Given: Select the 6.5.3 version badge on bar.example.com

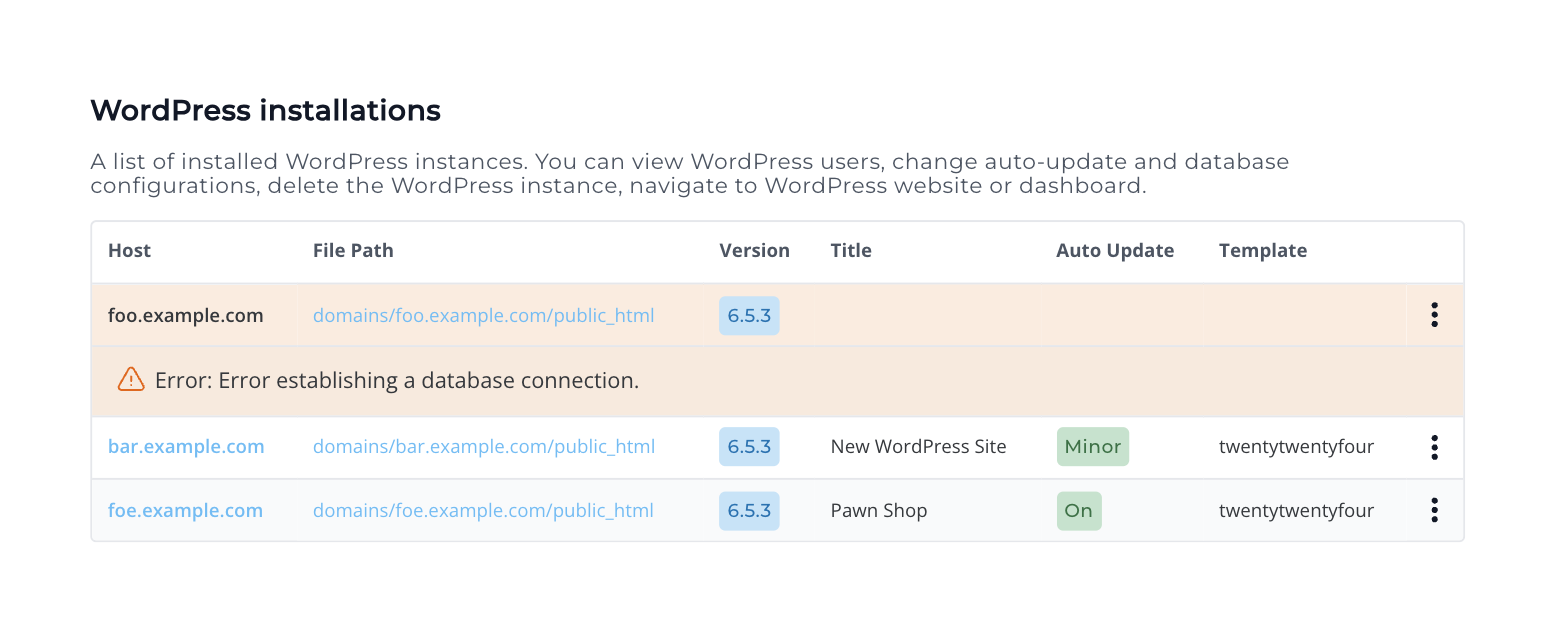Looking at the screenshot, I should (x=749, y=447).
